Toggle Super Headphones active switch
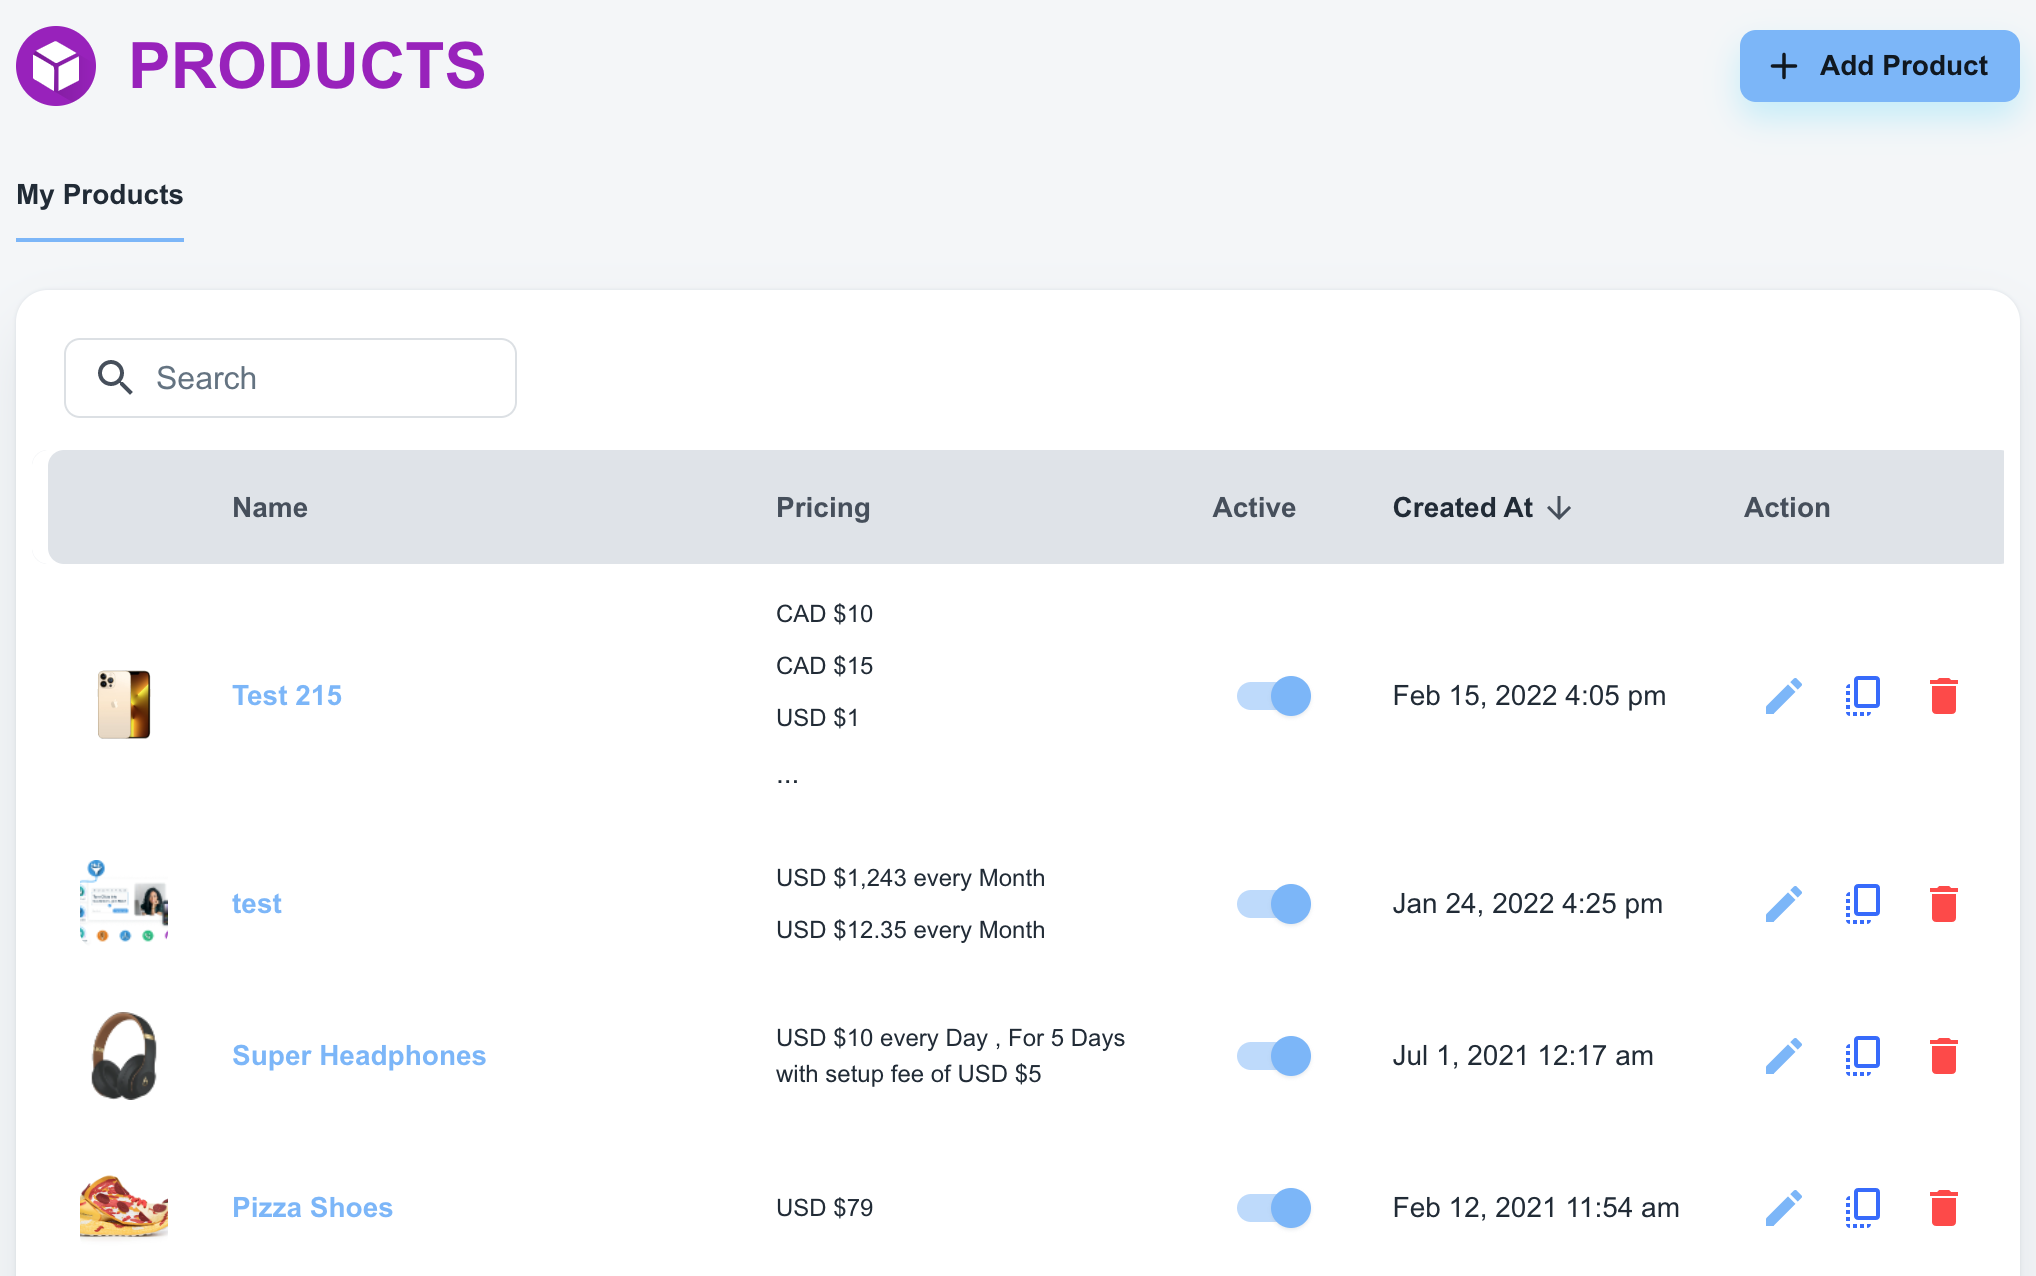2036x1276 pixels. pos(1273,1056)
